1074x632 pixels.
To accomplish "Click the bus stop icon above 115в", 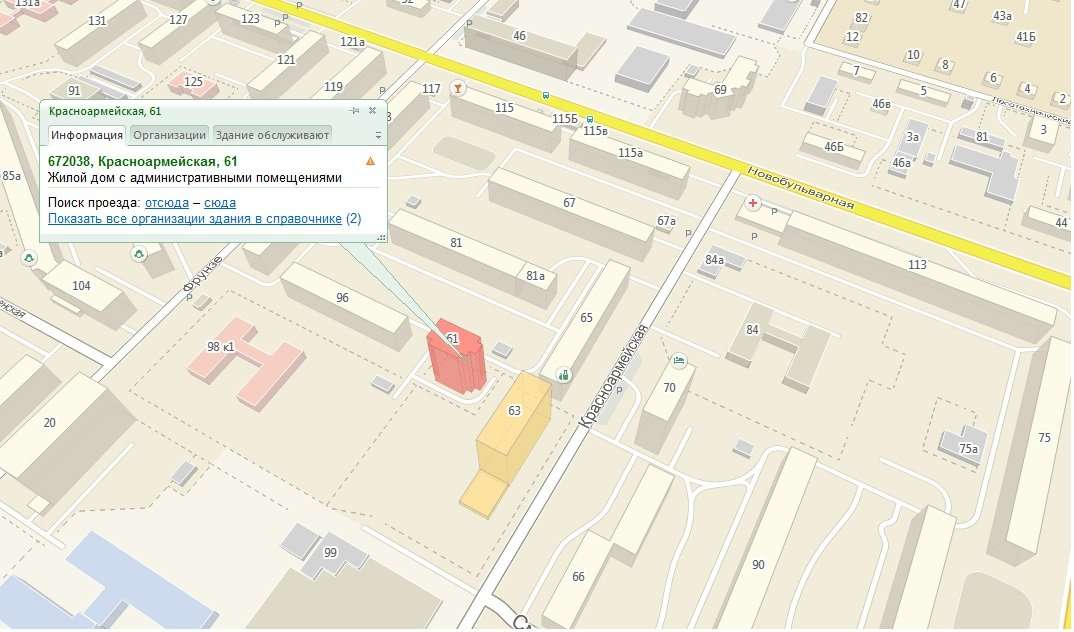I will pos(590,119).
